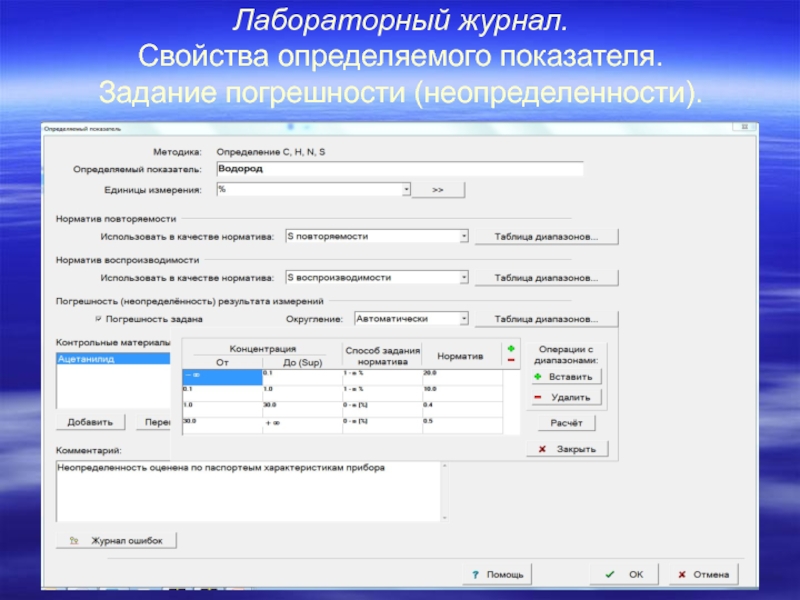
Task: Click the red minus icon beside Норматив column
Action: [x=511, y=360]
